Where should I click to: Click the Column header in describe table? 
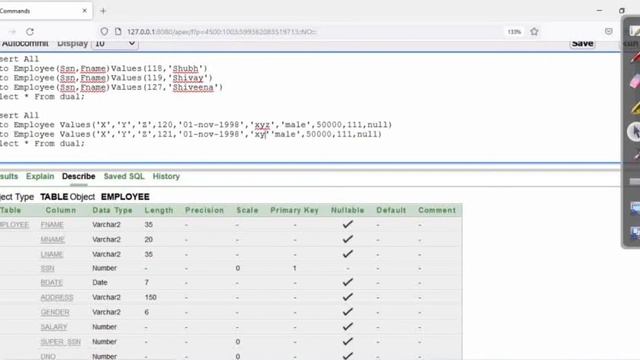click(61, 210)
